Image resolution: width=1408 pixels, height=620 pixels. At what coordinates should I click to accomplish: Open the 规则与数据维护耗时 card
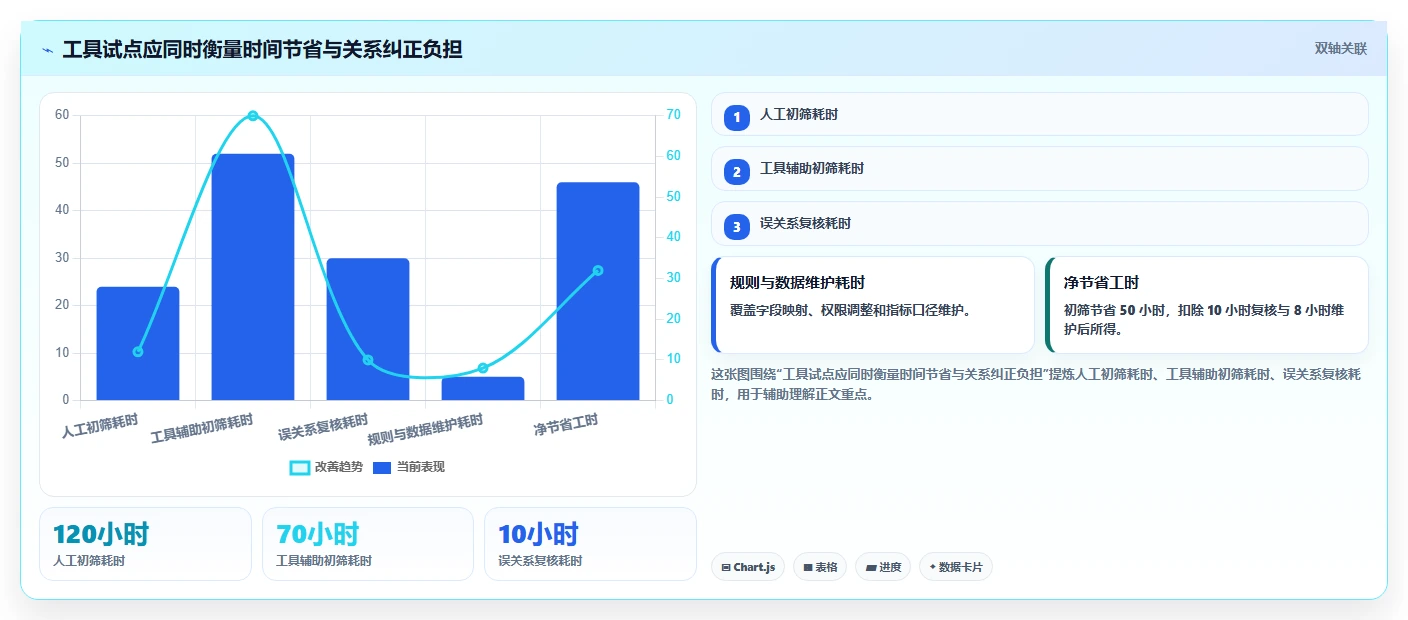point(873,305)
